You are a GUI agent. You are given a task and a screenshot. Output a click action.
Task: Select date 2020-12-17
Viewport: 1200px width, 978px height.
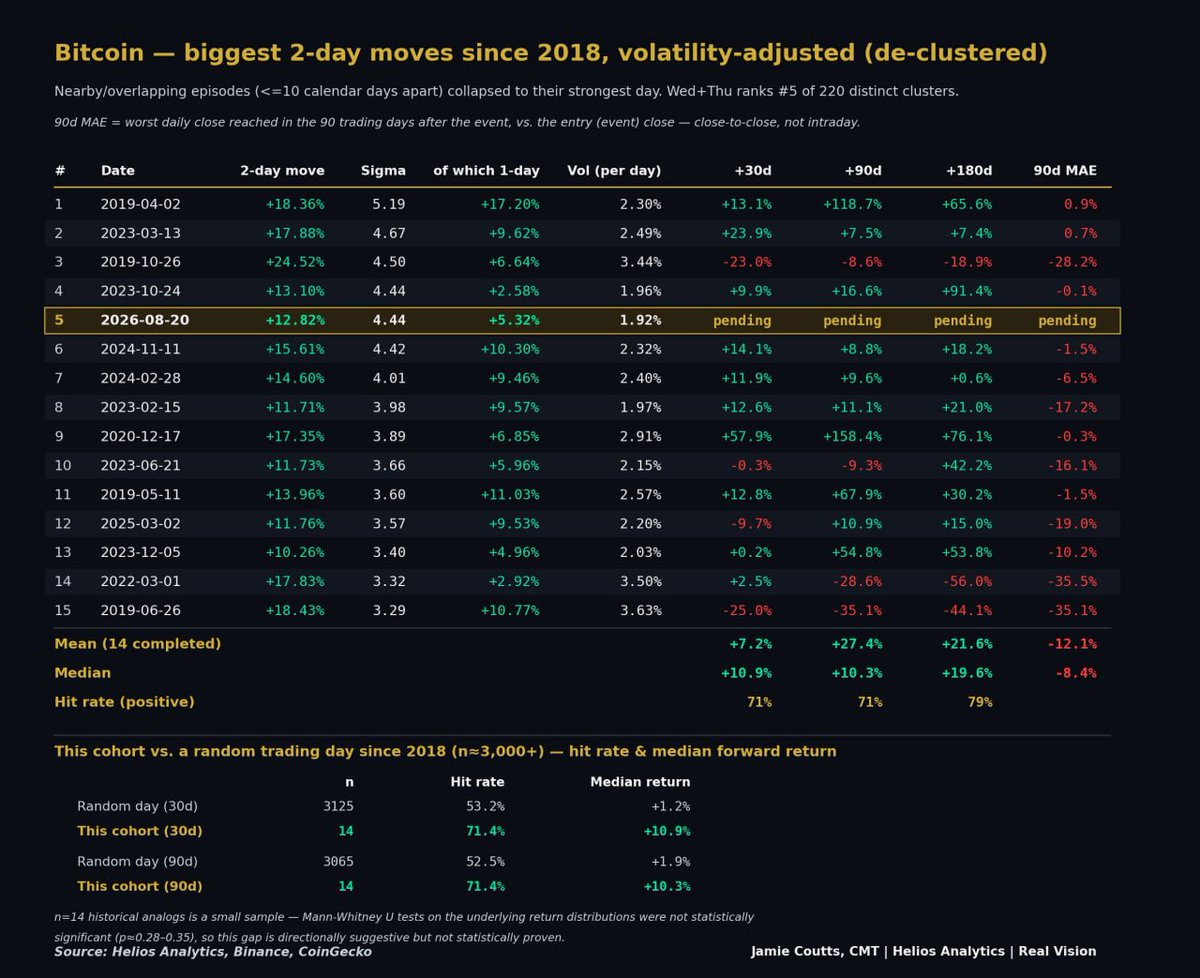[141, 436]
